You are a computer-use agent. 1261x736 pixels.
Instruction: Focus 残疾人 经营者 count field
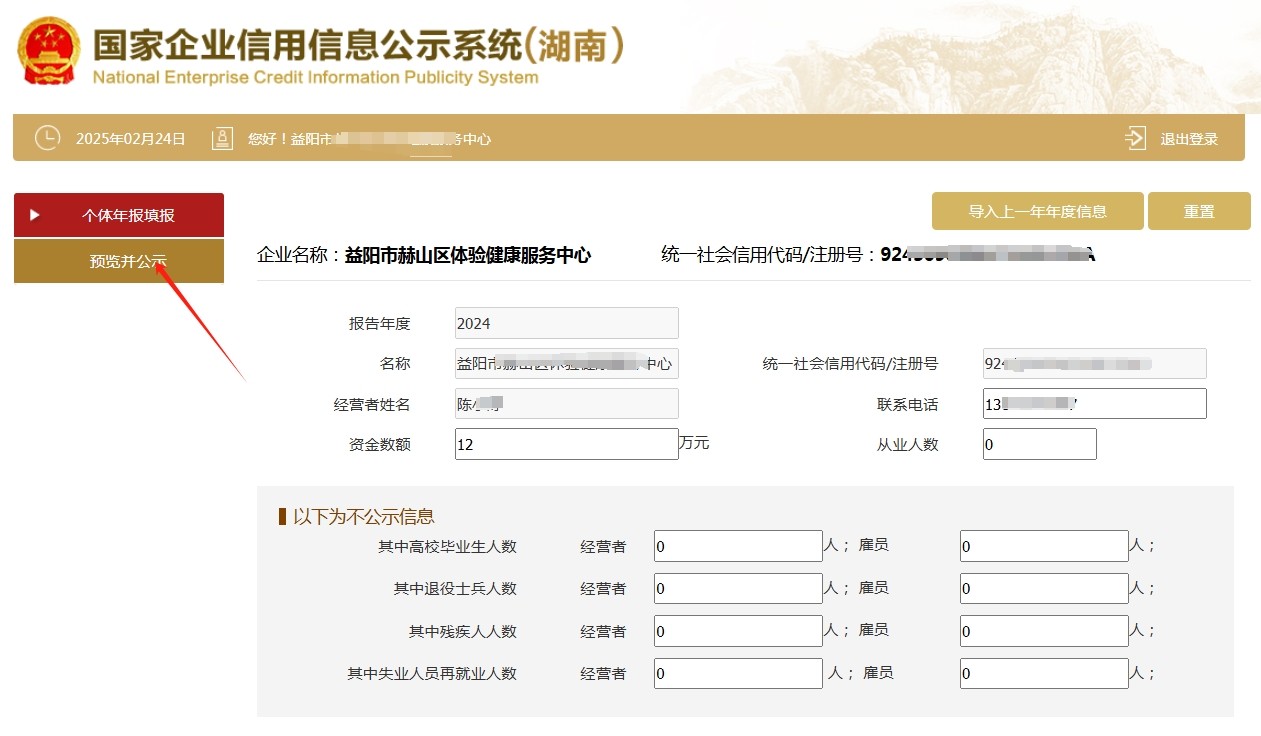click(738, 631)
